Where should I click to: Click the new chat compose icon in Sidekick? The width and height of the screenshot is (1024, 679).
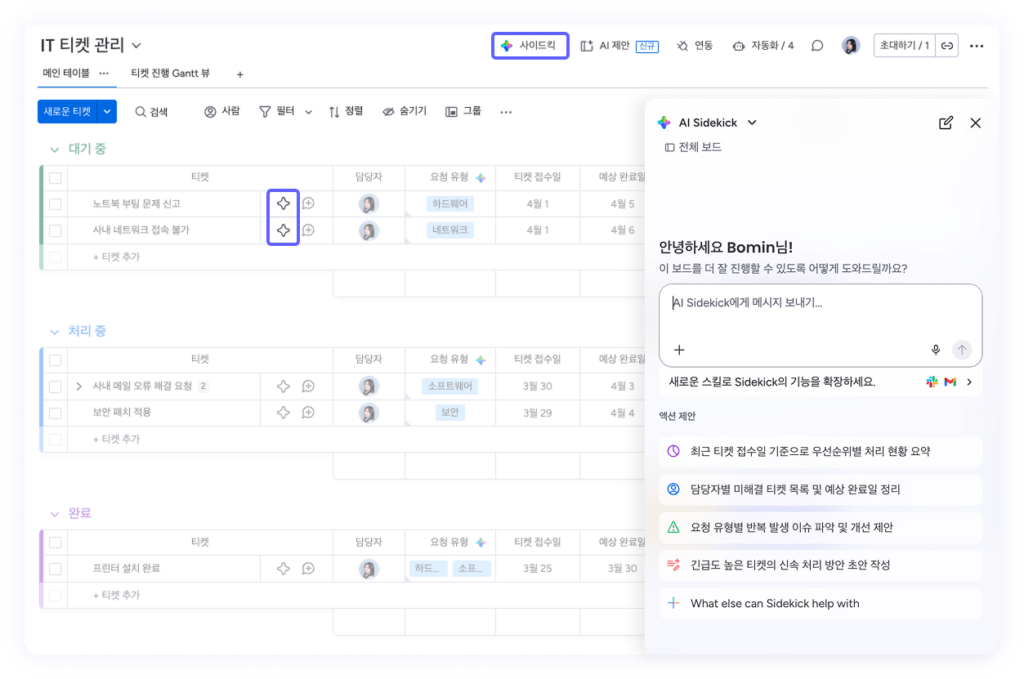point(946,123)
